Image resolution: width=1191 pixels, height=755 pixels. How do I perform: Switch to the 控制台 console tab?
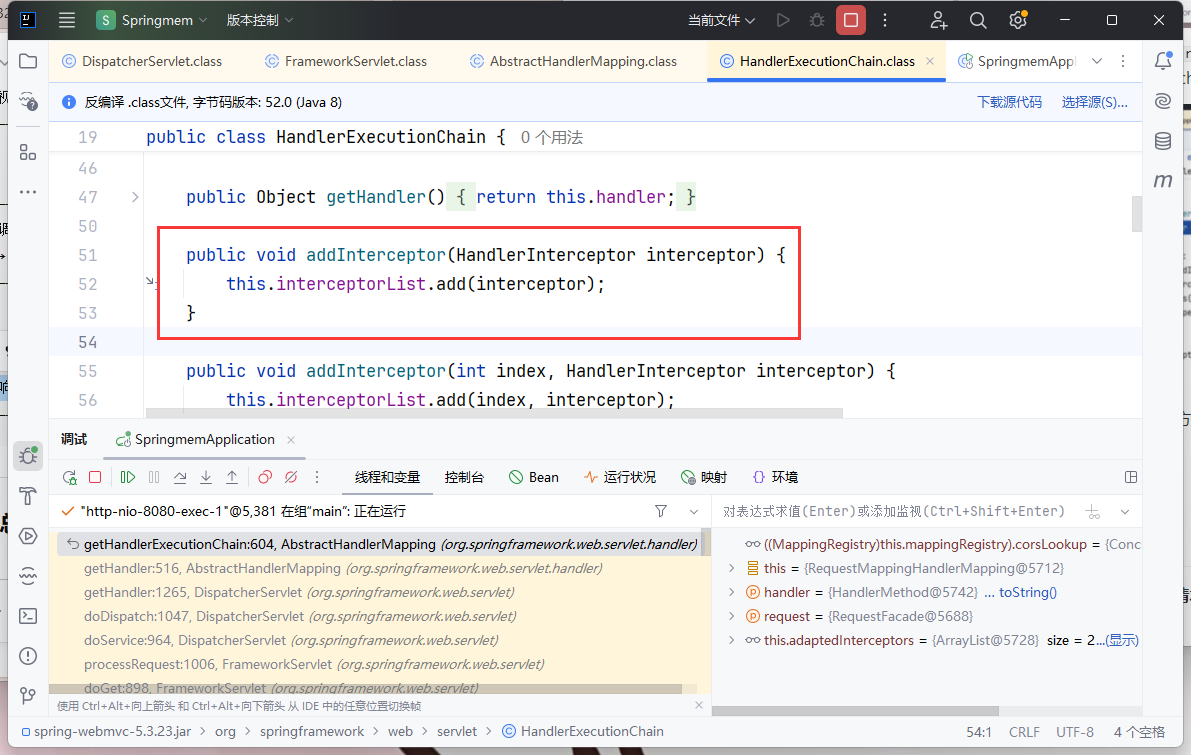(x=464, y=478)
